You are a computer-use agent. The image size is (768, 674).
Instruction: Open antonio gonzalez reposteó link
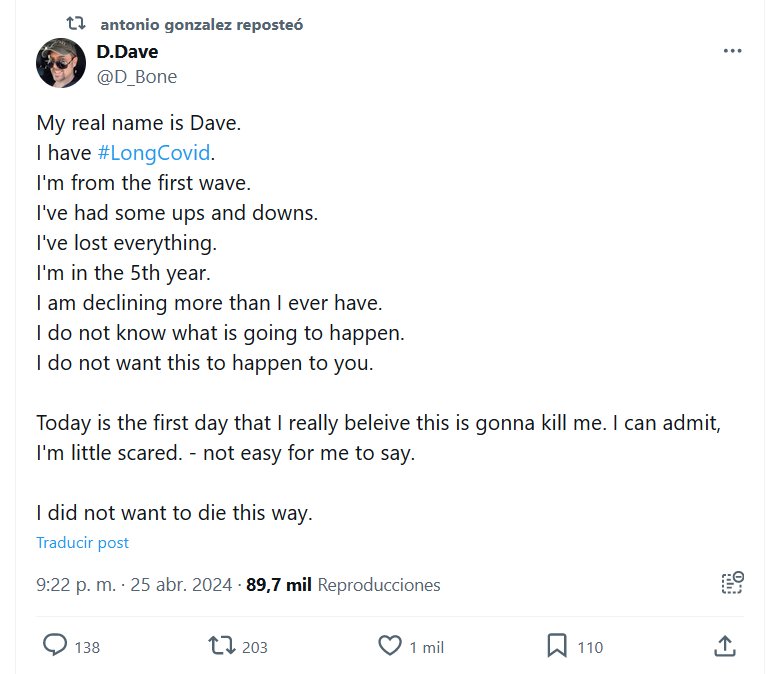click(x=201, y=24)
